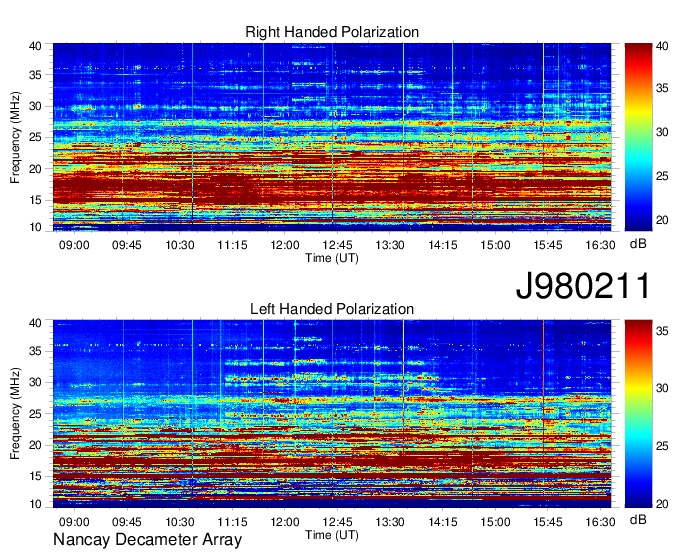Click 16:30 tick on top time axis
The width and height of the screenshot is (680, 552).
click(601, 245)
